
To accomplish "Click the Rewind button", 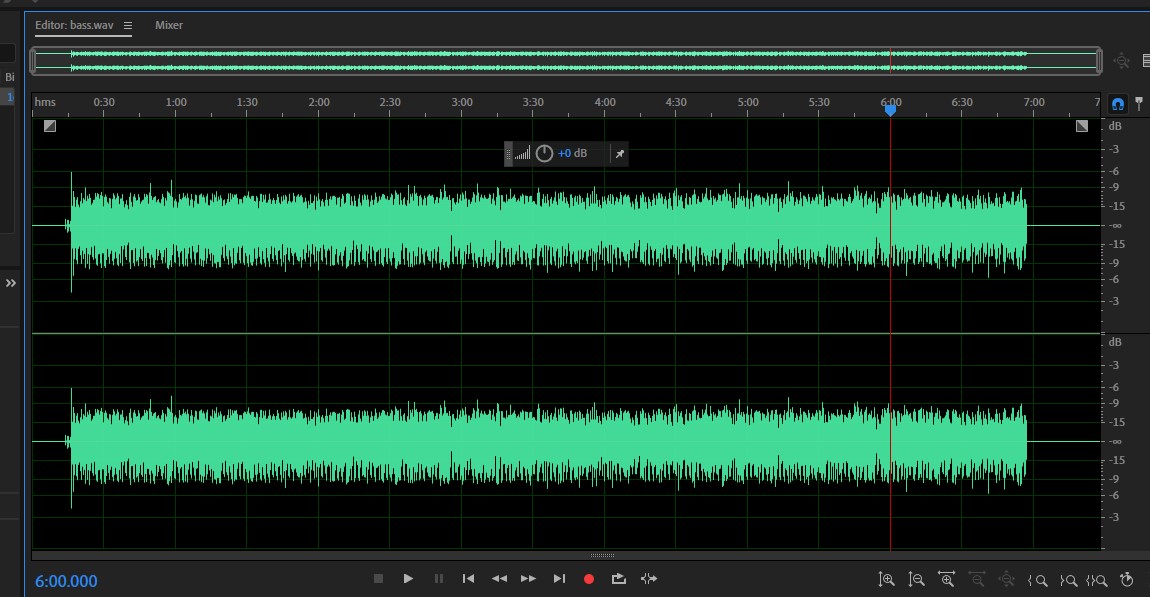I will (x=499, y=579).
